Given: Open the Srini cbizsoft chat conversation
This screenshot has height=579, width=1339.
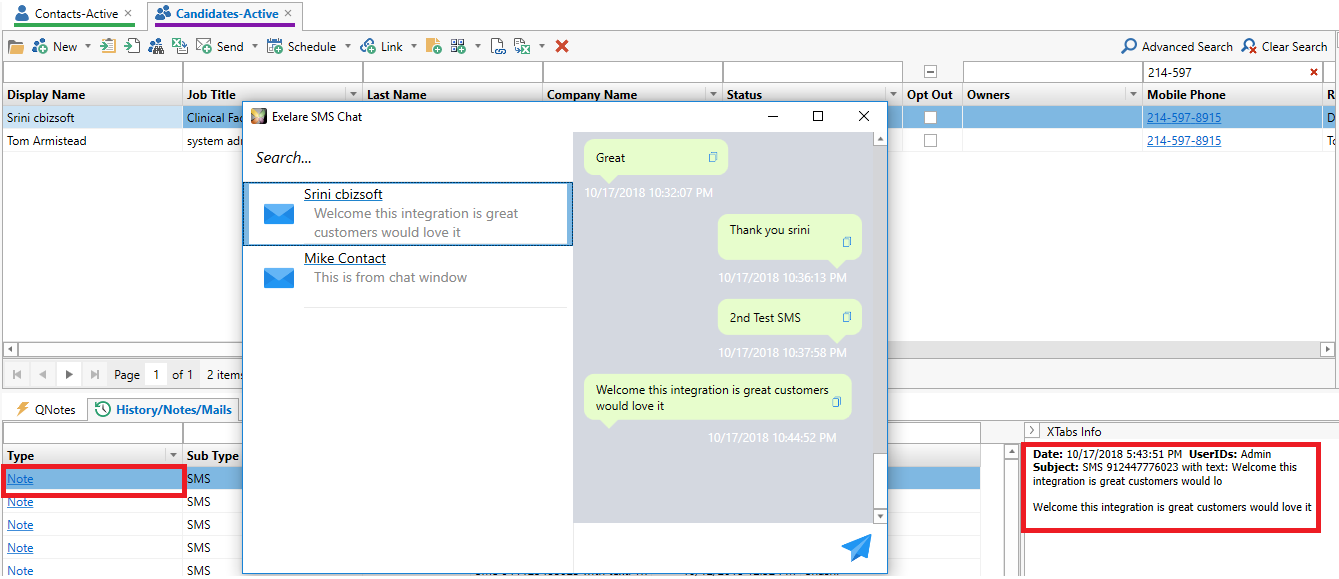Looking at the screenshot, I should tap(408, 213).
